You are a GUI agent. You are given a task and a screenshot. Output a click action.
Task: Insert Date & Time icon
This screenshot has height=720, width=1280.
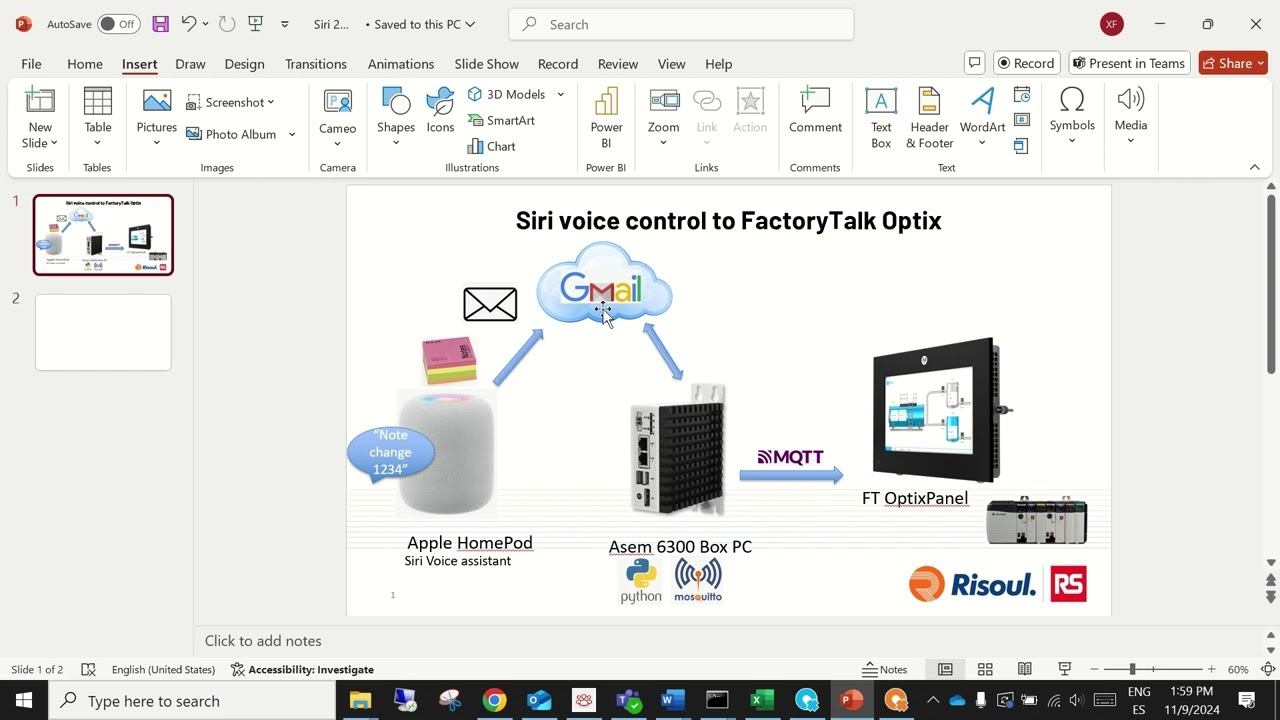point(1021,94)
